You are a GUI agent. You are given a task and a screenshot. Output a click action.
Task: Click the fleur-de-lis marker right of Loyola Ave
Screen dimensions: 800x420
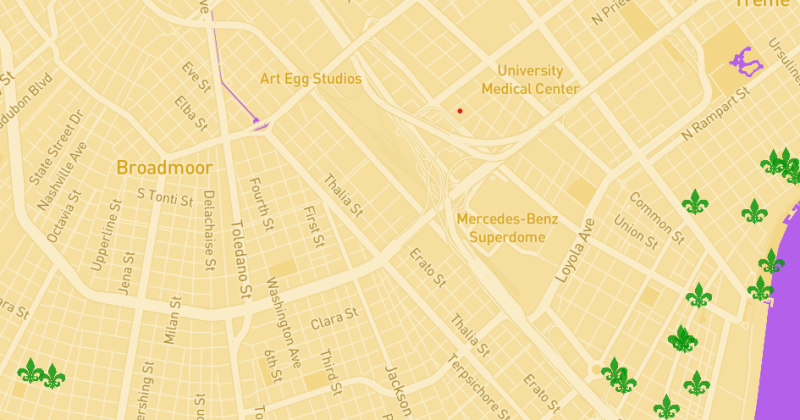click(x=698, y=295)
